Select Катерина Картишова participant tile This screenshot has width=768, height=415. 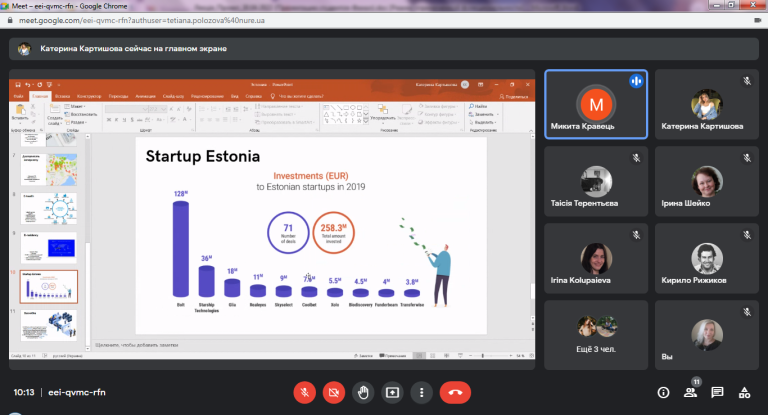tap(707, 104)
